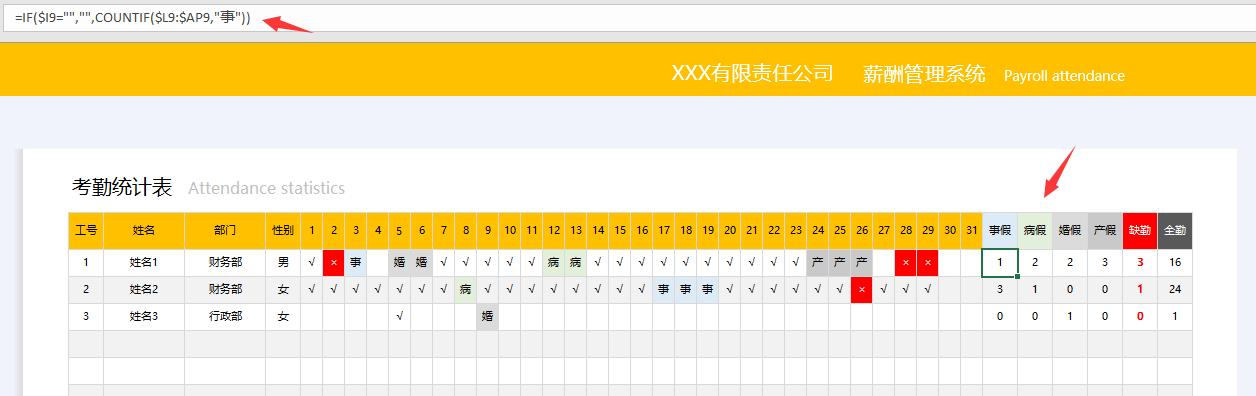
Task: Select 姓名1's red × cell on day 29
Action: pos(928,262)
